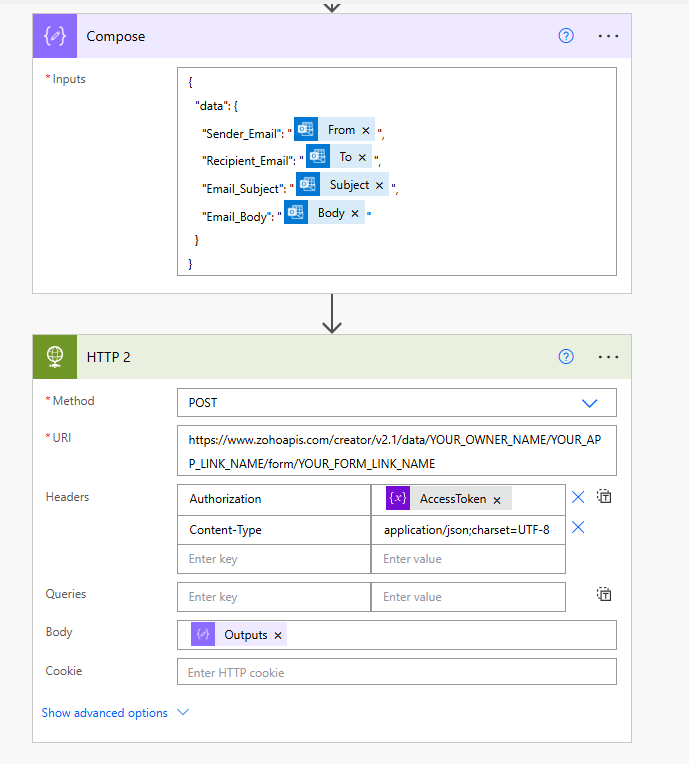This screenshot has height=764, width=689.
Task: Open the Method dropdown showing POST
Action: coord(397,402)
